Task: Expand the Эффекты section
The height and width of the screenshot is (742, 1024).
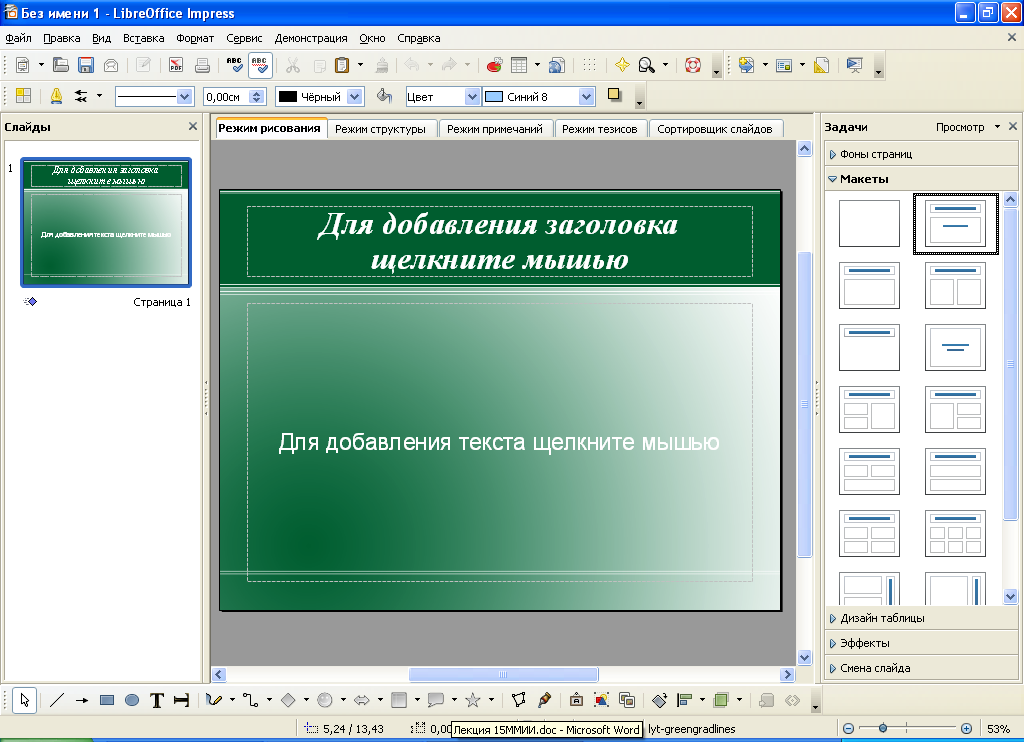Action: (920, 643)
